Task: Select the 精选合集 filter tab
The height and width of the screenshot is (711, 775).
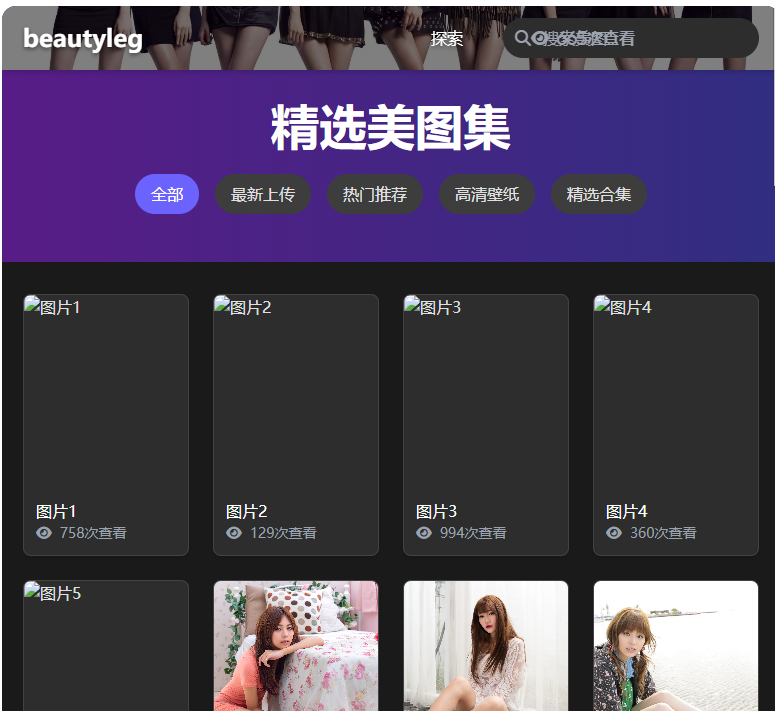Action: click(x=599, y=194)
